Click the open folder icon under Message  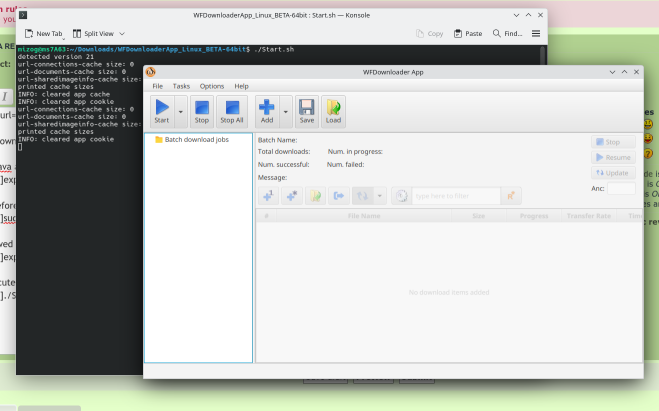point(315,196)
